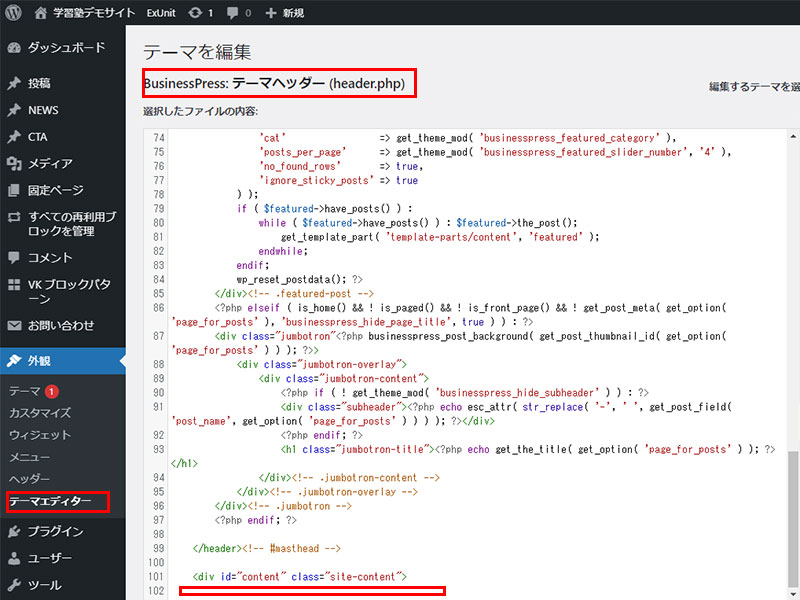This screenshot has width=800, height=600.
Task: Select the メディア menu item
Action: tap(50, 163)
